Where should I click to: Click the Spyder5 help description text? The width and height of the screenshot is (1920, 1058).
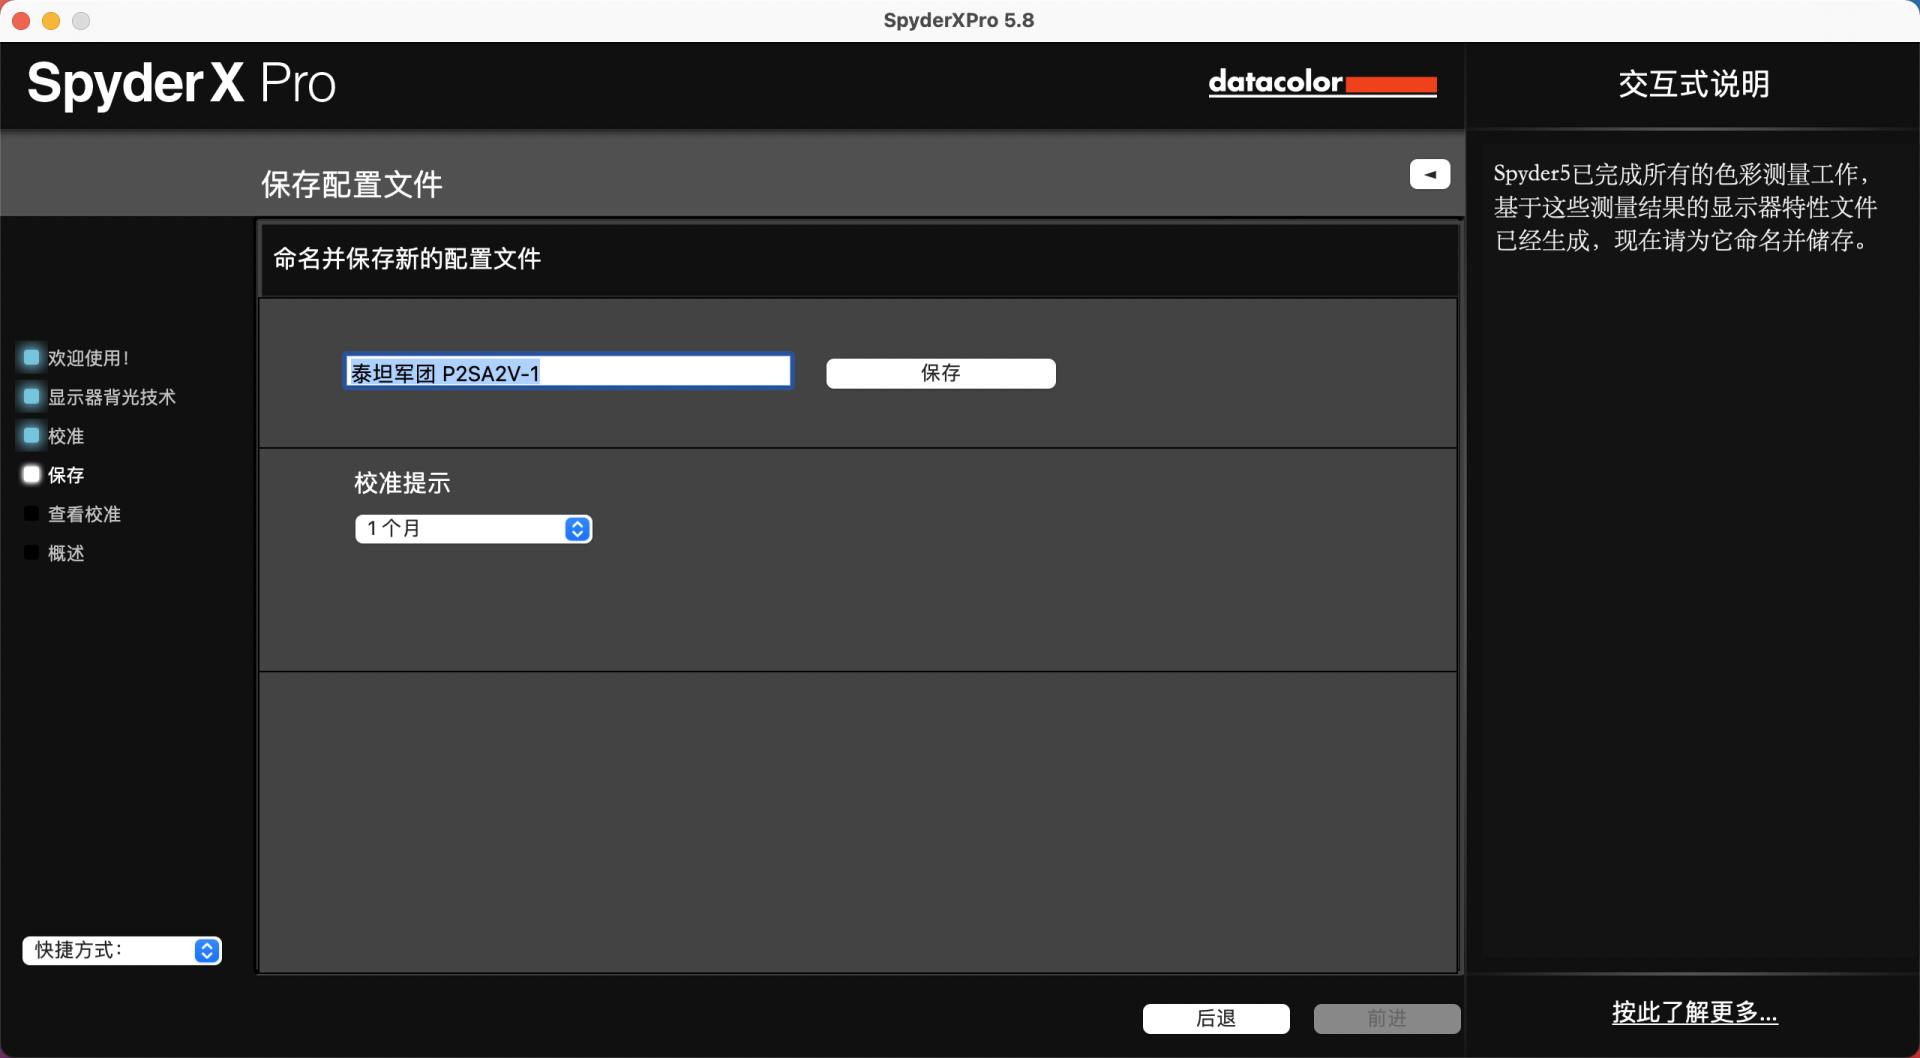(x=1685, y=207)
